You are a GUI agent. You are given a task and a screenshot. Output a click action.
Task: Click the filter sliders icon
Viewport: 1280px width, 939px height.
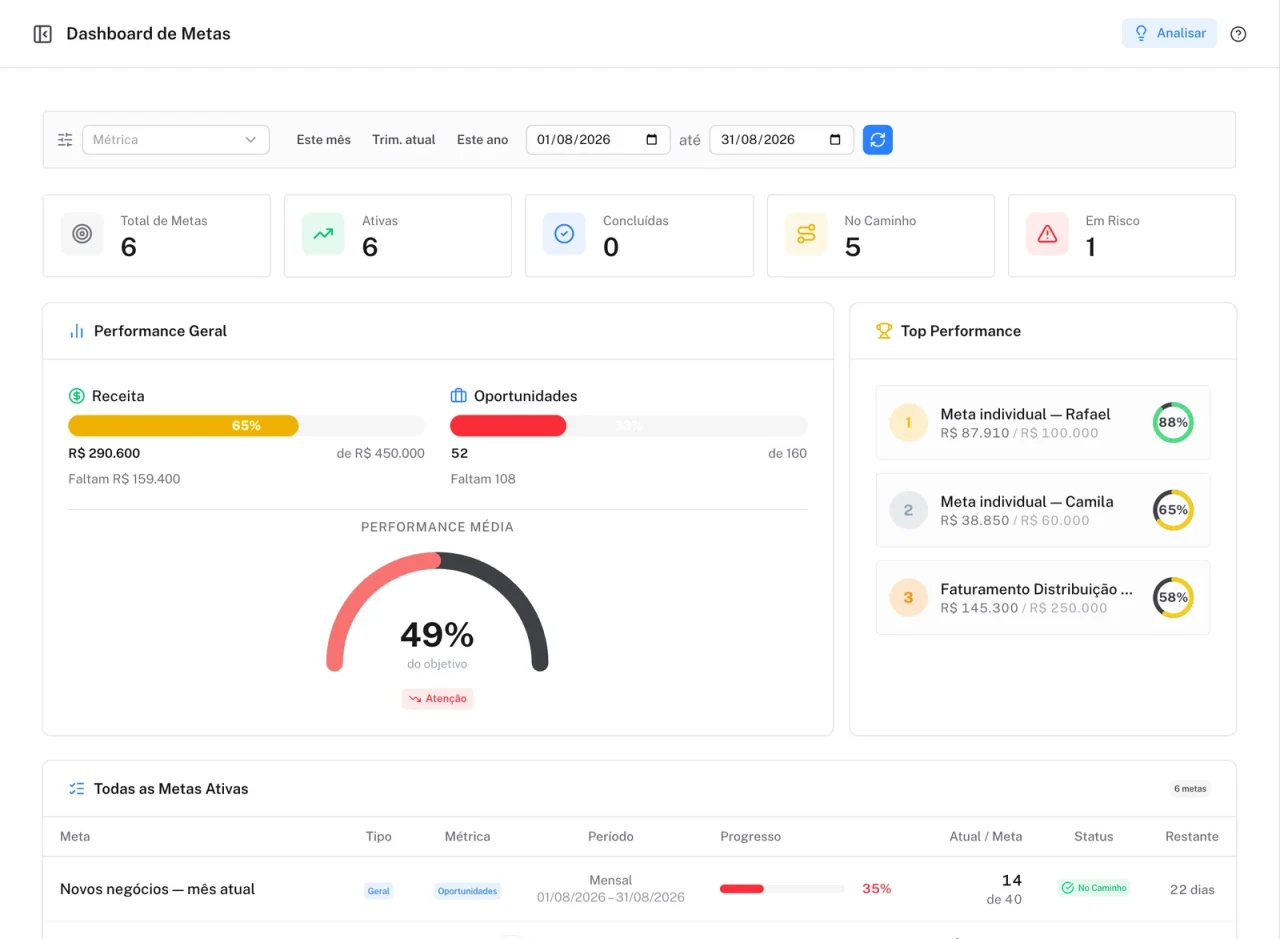[65, 140]
